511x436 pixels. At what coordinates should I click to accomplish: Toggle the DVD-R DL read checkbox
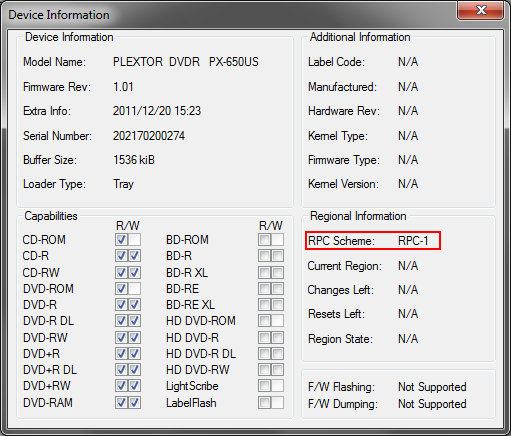[x=121, y=321]
